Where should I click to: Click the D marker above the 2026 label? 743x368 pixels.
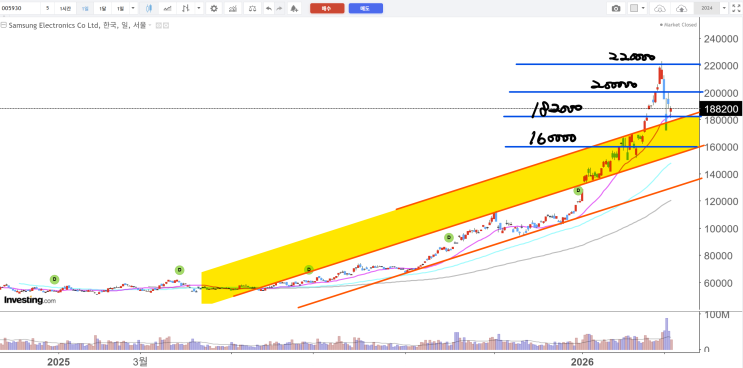578,191
